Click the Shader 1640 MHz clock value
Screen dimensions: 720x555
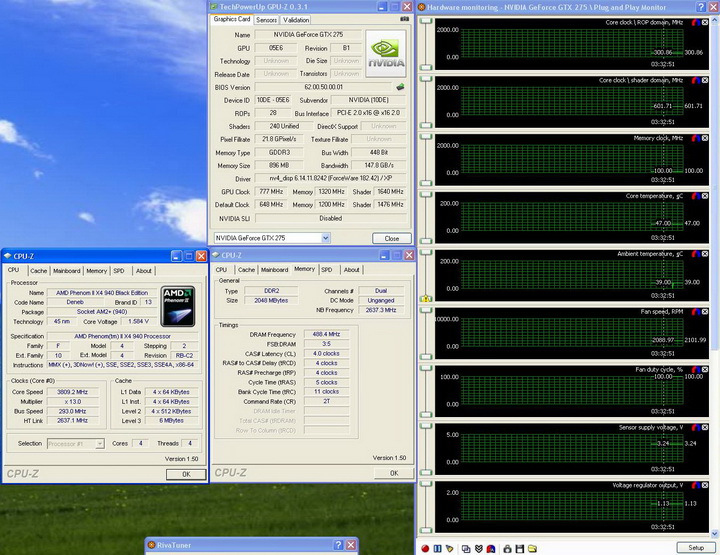pyautogui.click(x=390, y=191)
